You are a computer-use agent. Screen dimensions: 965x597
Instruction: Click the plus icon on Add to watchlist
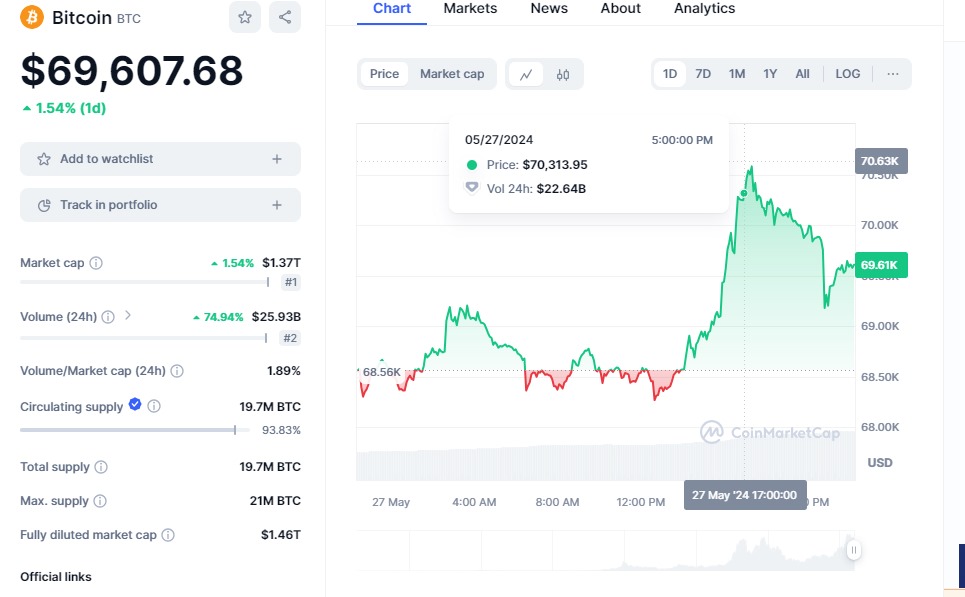[277, 159]
